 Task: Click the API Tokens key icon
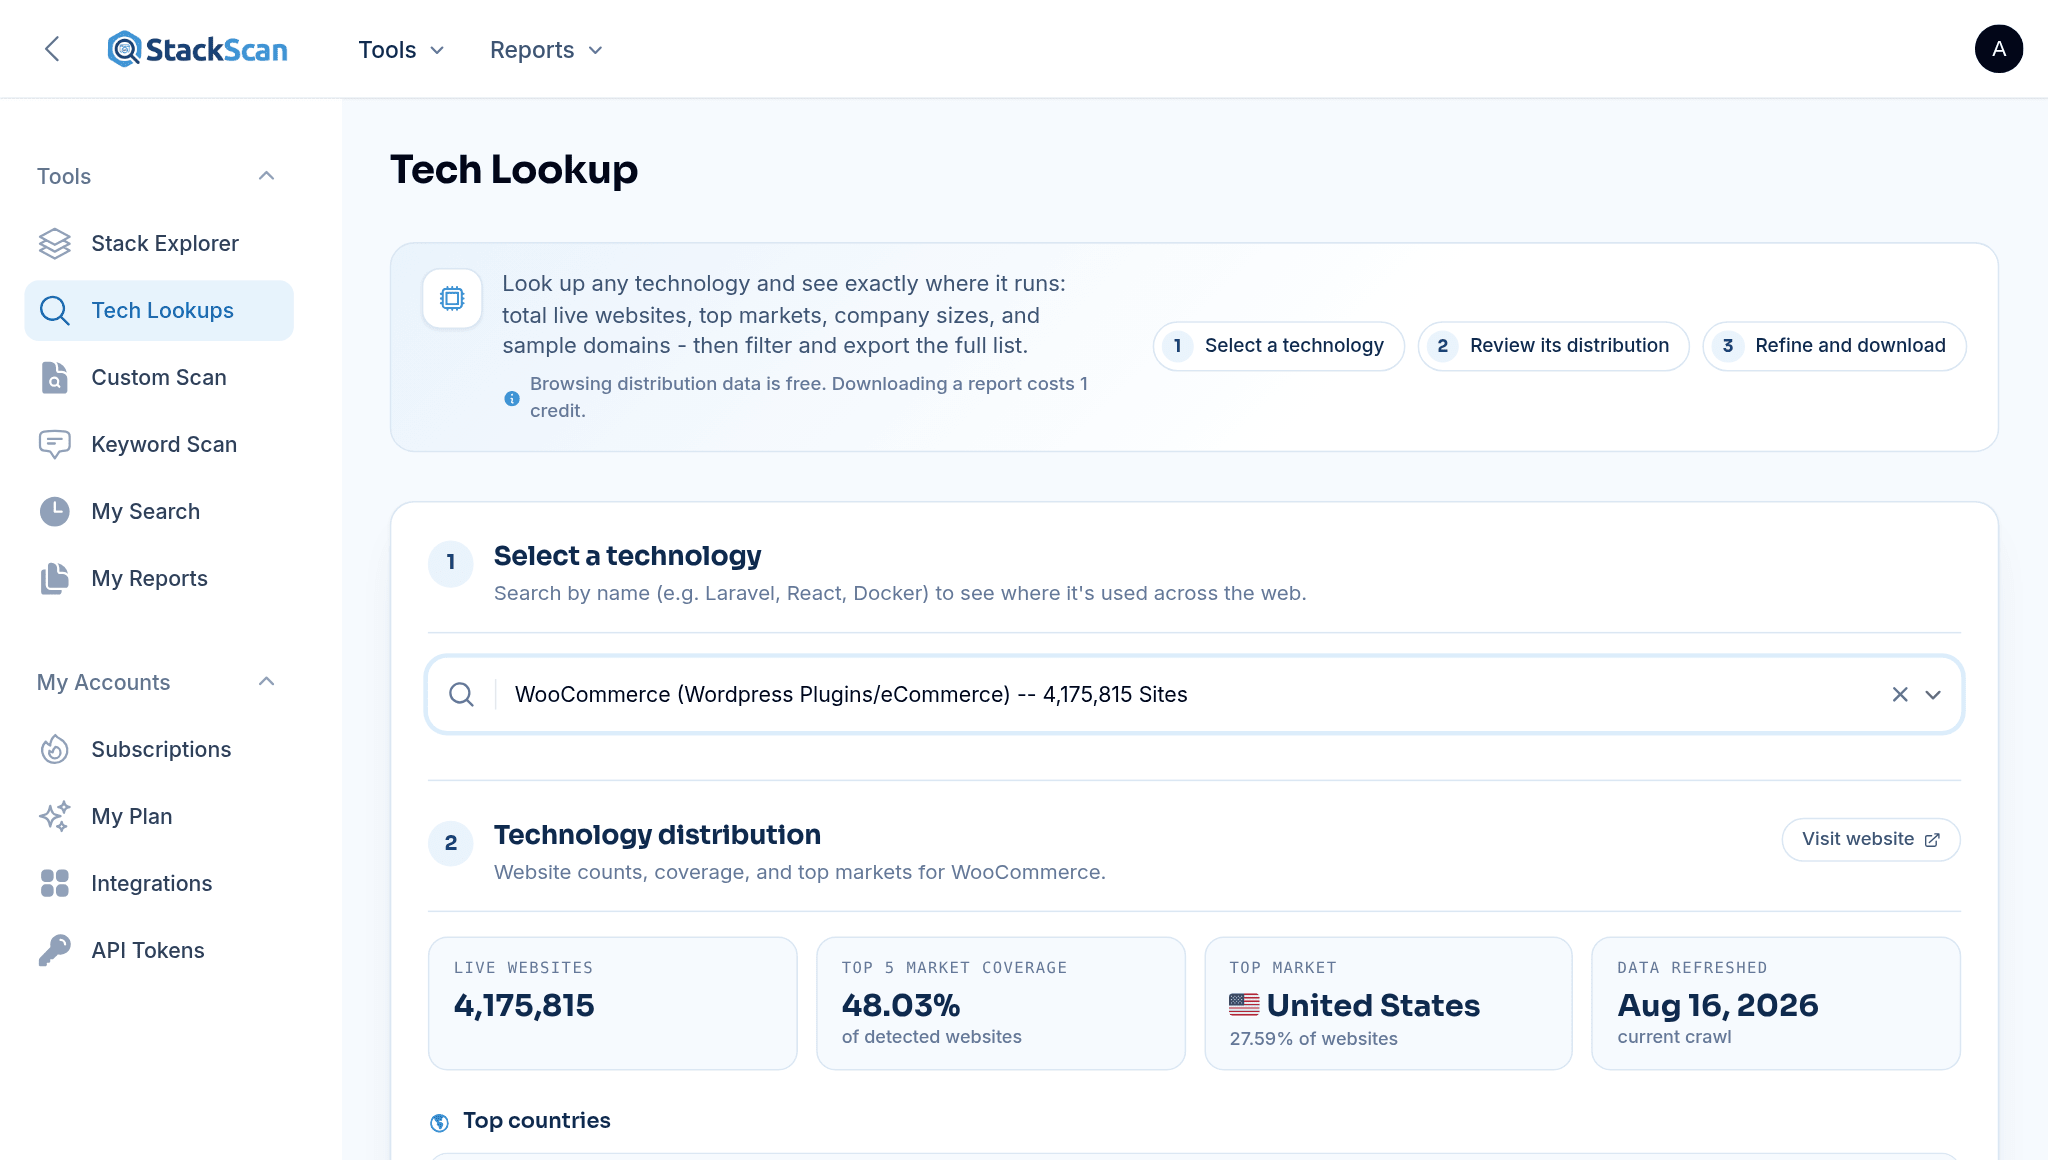pos(55,950)
